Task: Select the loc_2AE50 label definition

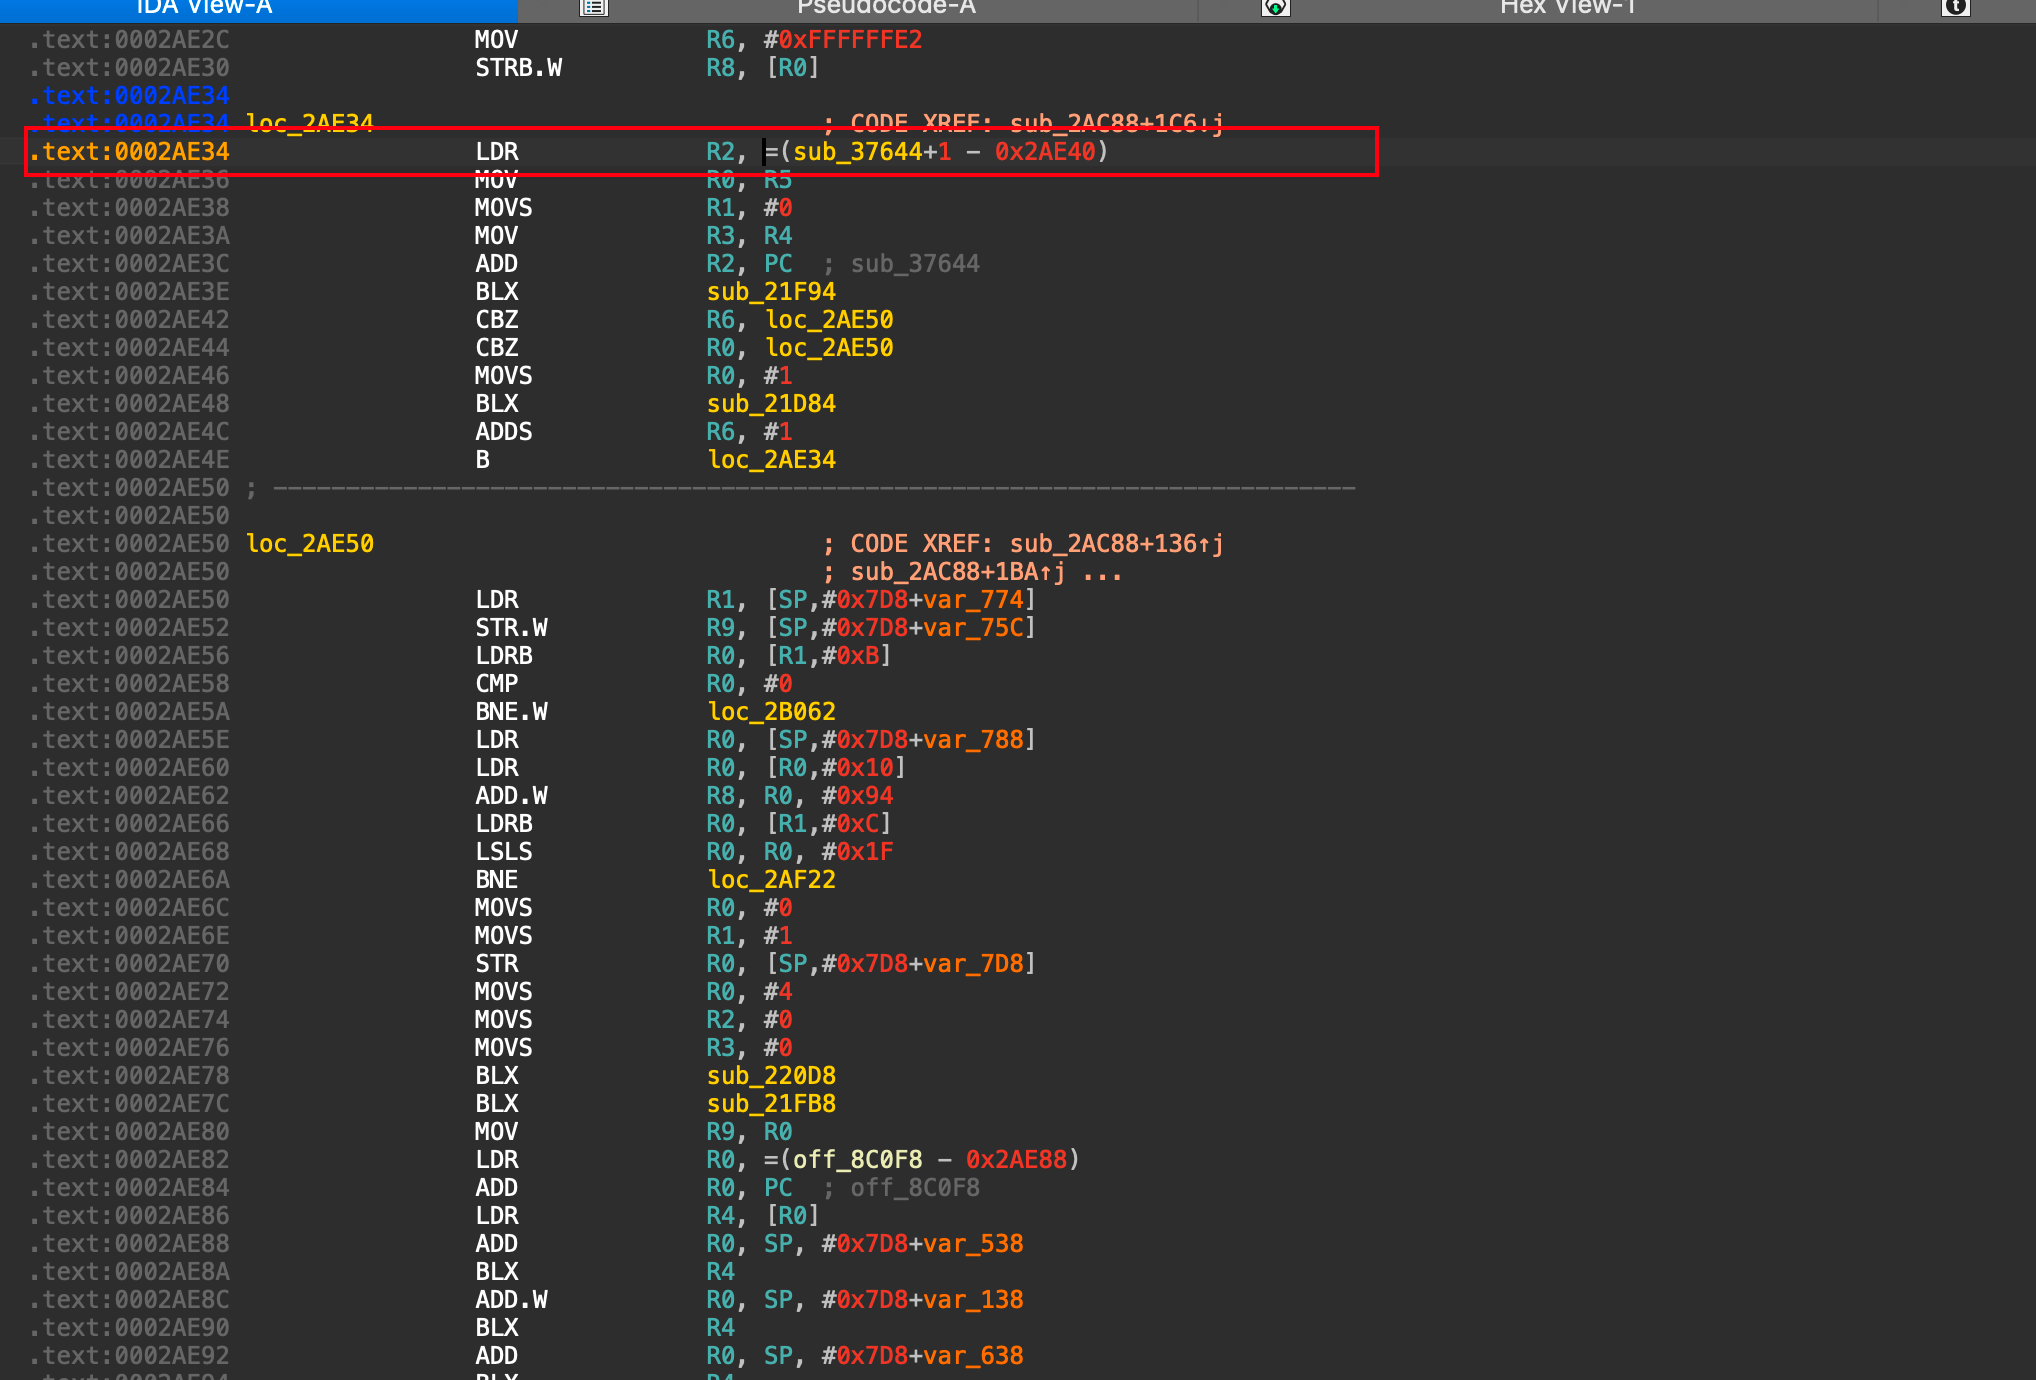Action: click(310, 544)
